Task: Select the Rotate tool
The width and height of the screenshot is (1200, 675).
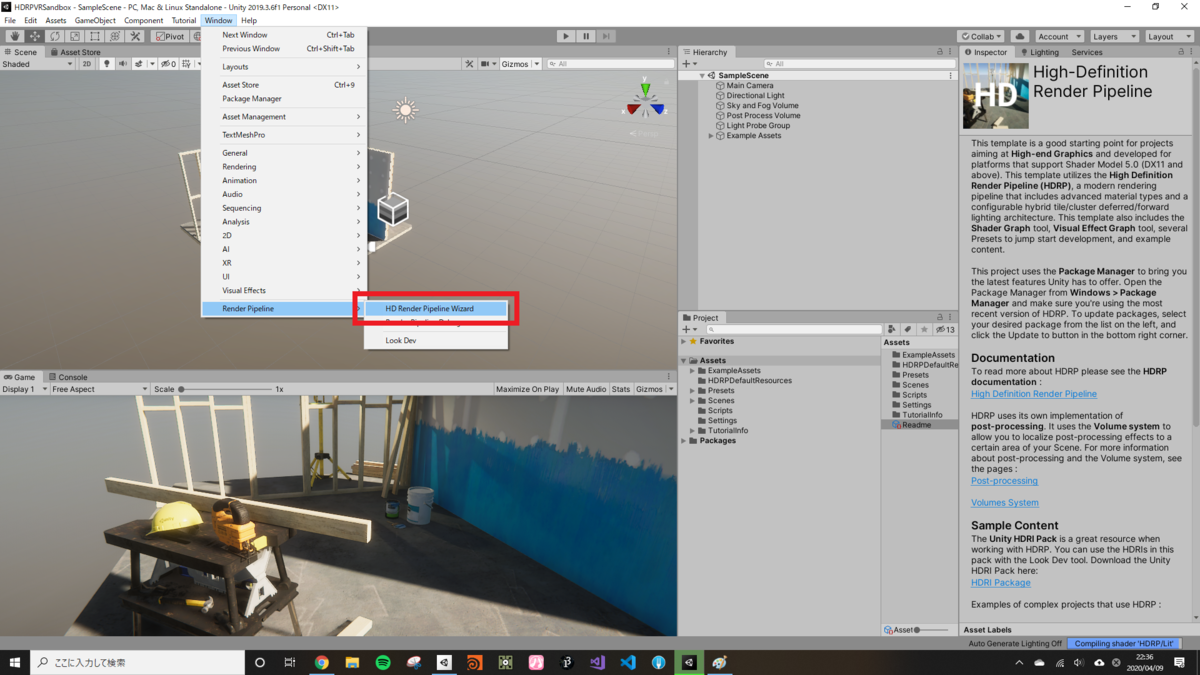Action: click(55, 37)
